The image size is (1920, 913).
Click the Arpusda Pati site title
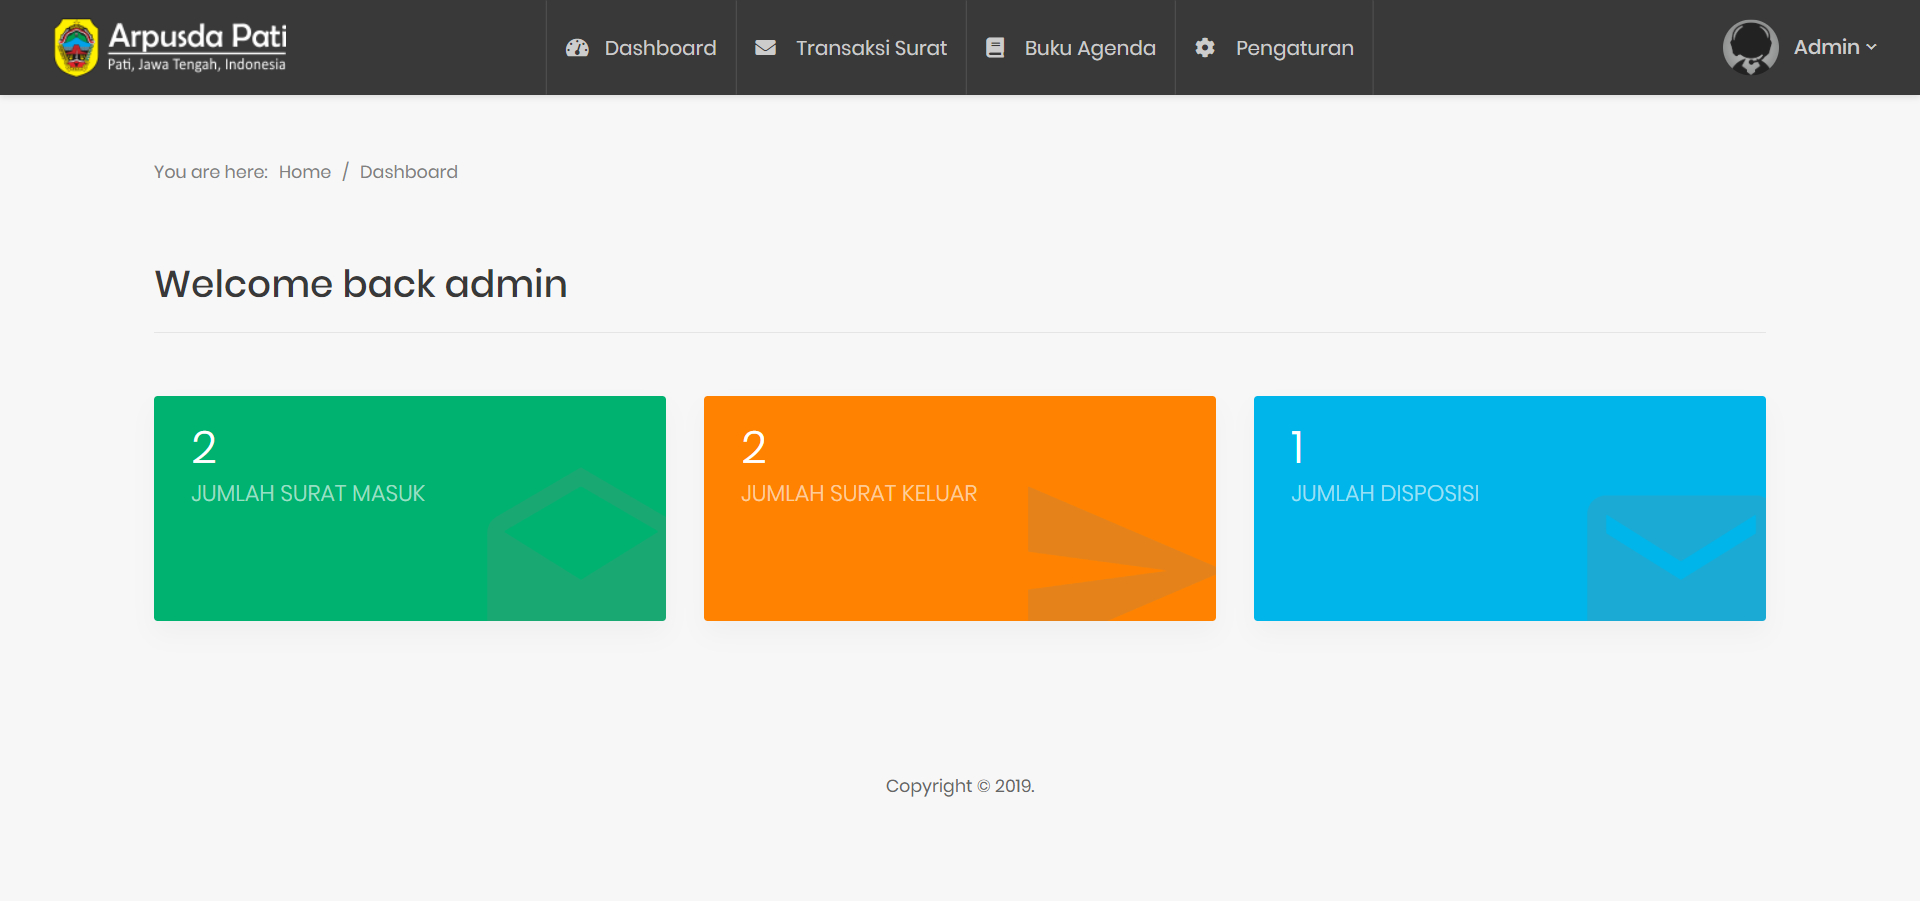coord(197,37)
